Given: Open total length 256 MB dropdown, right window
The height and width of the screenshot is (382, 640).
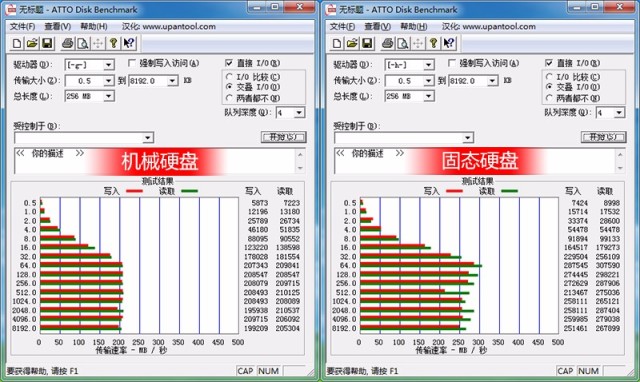Looking at the screenshot, I should (x=428, y=96).
